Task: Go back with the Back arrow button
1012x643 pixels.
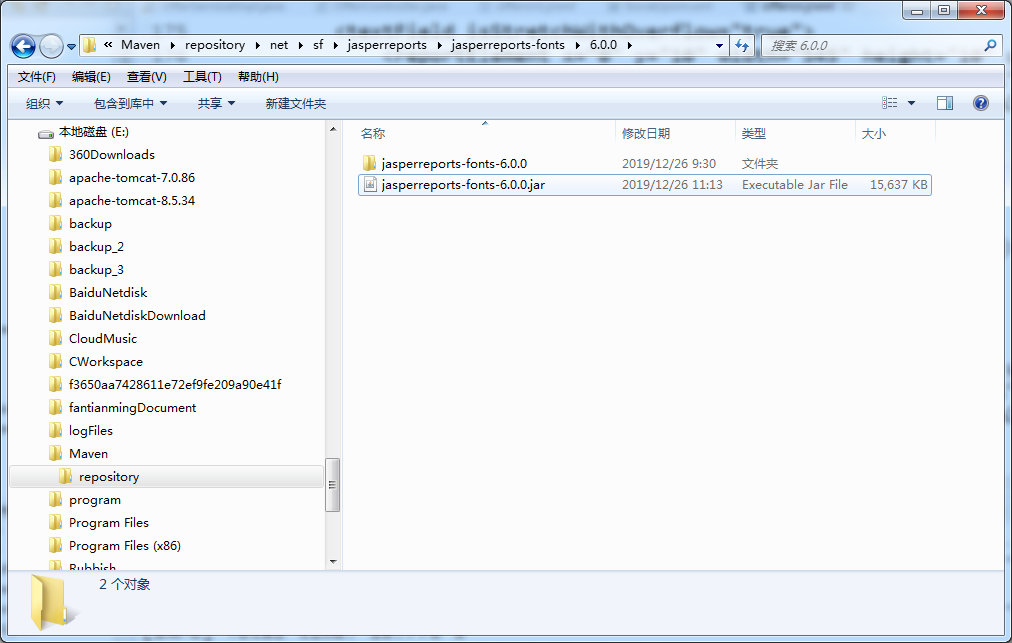Action: tap(23, 46)
